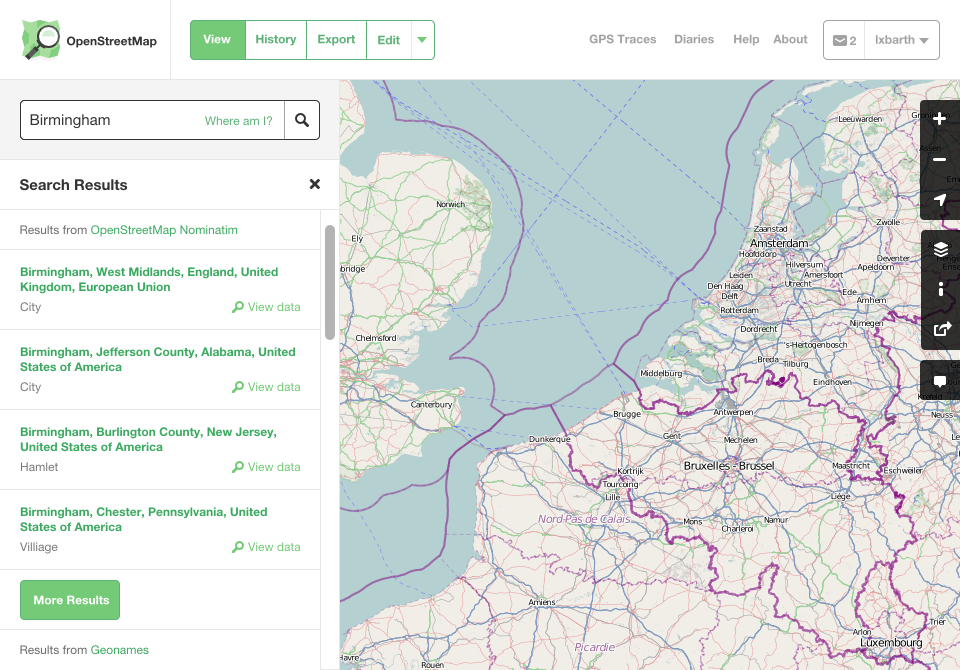Open the History tab
This screenshot has height=670, width=960.
pos(276,40)
